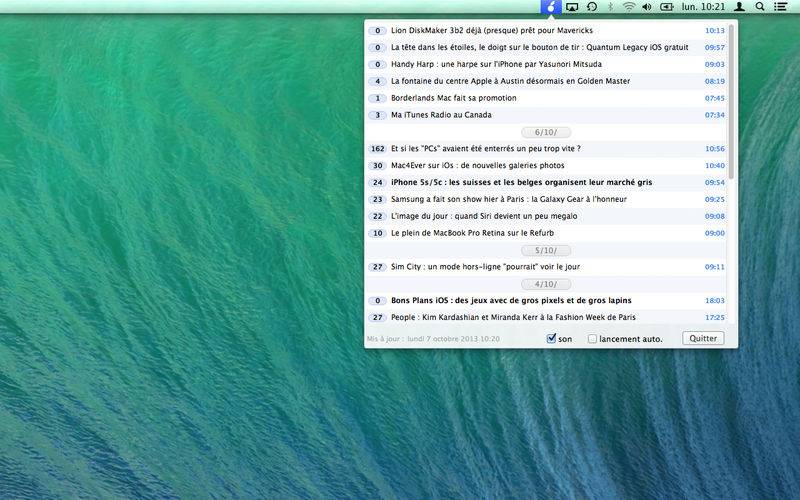Open People Kim Kardashian Fashion Week article
This screenshot has width=800, height=500.
513,317
